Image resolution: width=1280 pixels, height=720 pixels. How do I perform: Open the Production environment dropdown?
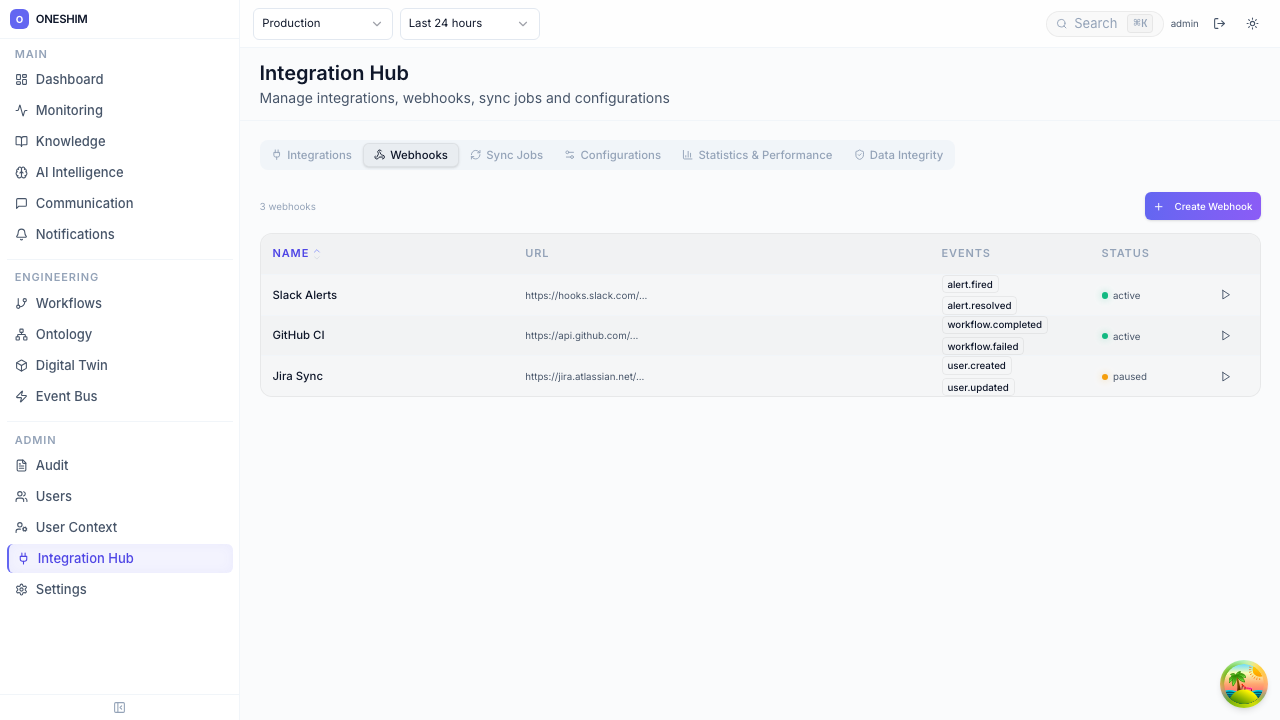pyautogui.click(x=322, y=23)
